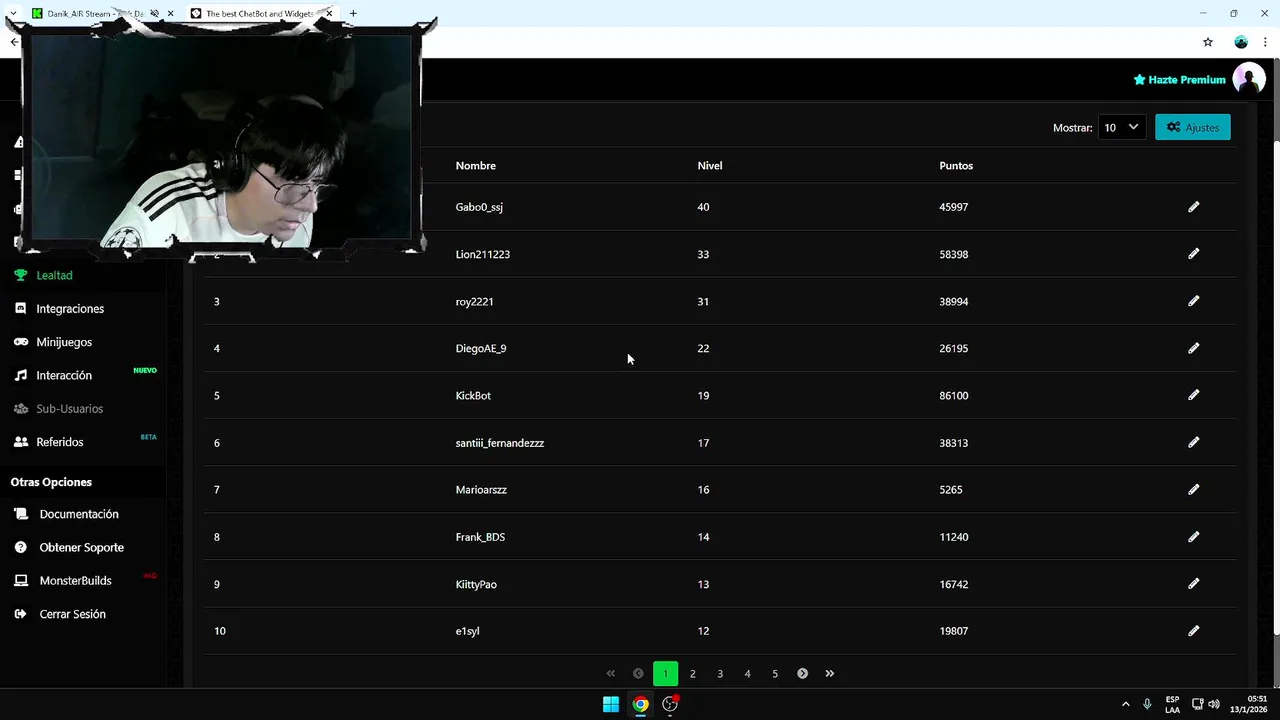Open the Sub-Usuarios menu item
This screenshot has width=1280, height=720.
point(70,409)
